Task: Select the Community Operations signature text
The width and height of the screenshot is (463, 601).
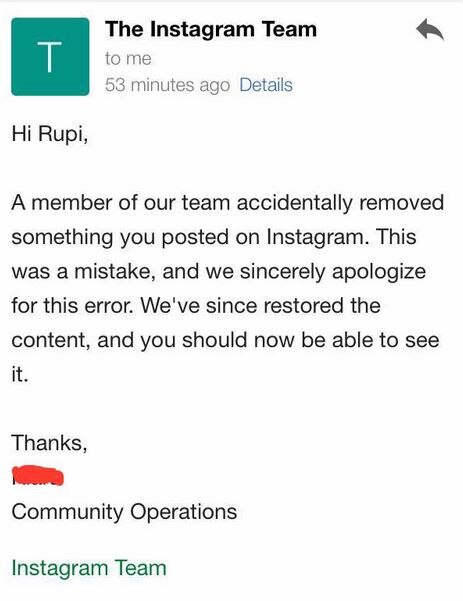Action: click(x=124, y=512)
